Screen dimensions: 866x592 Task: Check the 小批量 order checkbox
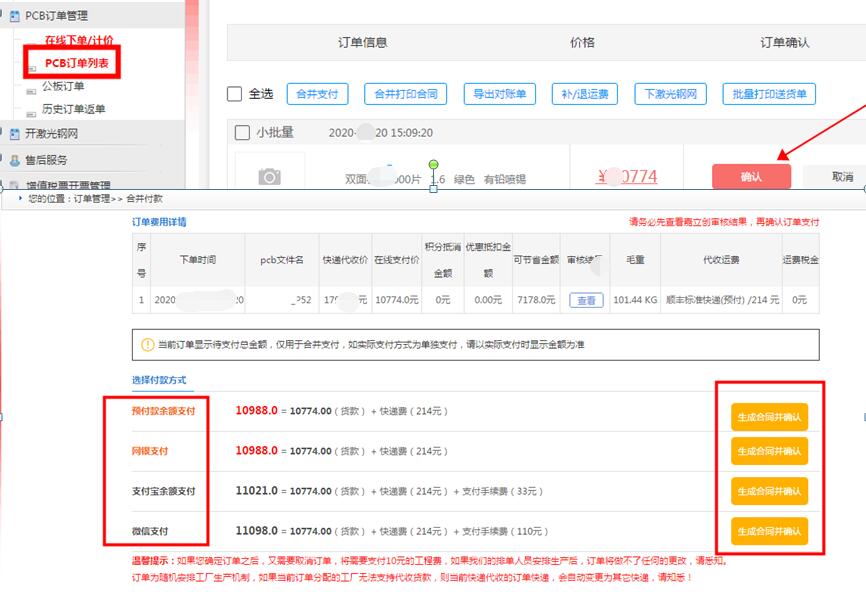[x=242, y=132]
